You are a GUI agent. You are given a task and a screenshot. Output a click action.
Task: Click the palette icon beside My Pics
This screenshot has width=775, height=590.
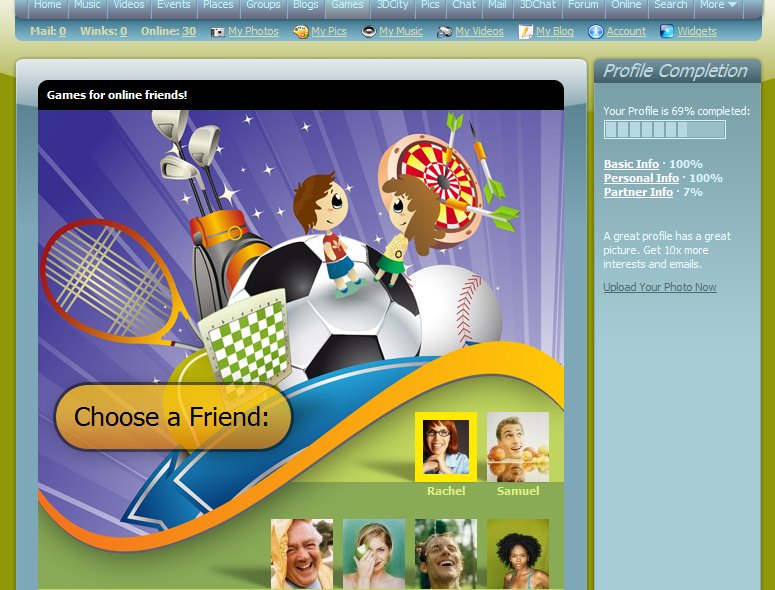click(300, 32)
